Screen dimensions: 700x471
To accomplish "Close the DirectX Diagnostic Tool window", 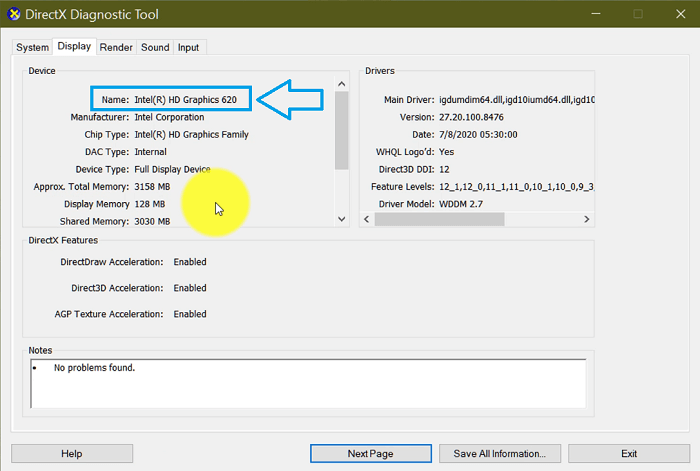I will point(680,14).
